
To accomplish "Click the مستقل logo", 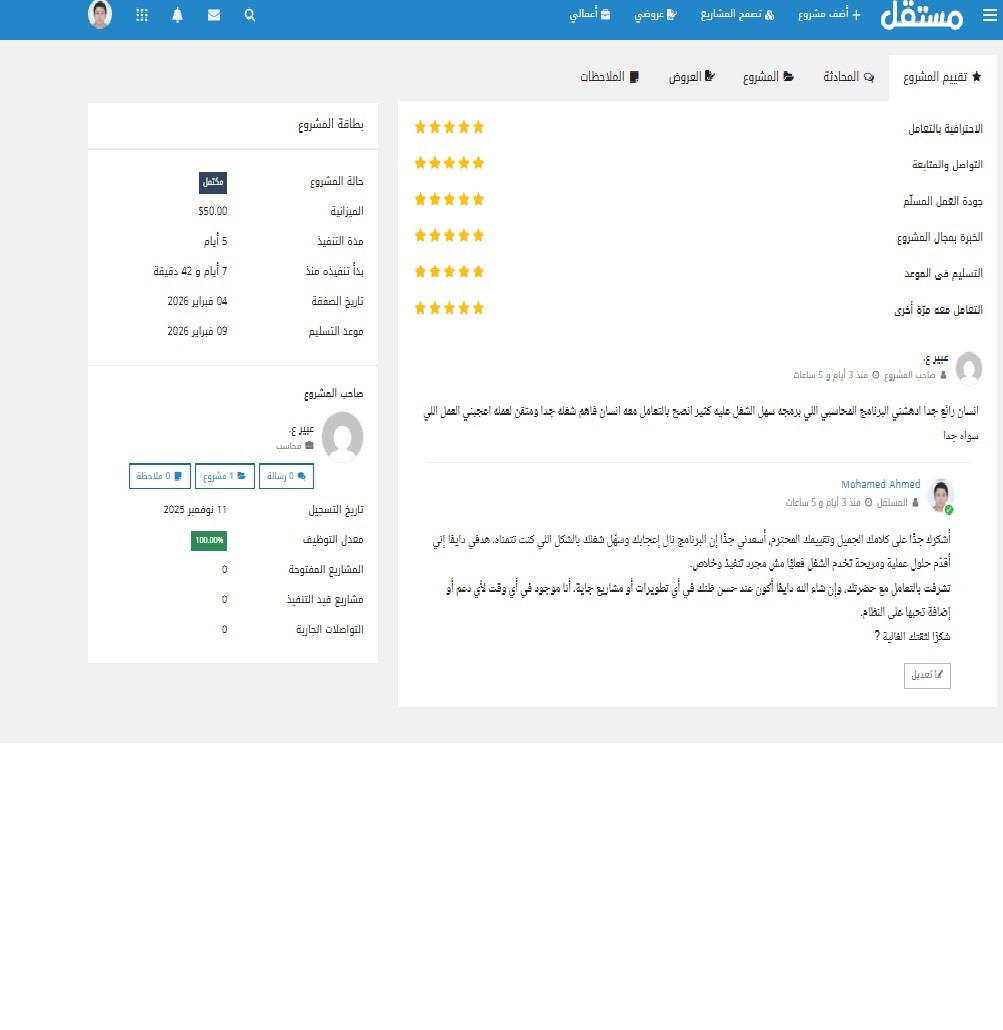I will (922, 15).
